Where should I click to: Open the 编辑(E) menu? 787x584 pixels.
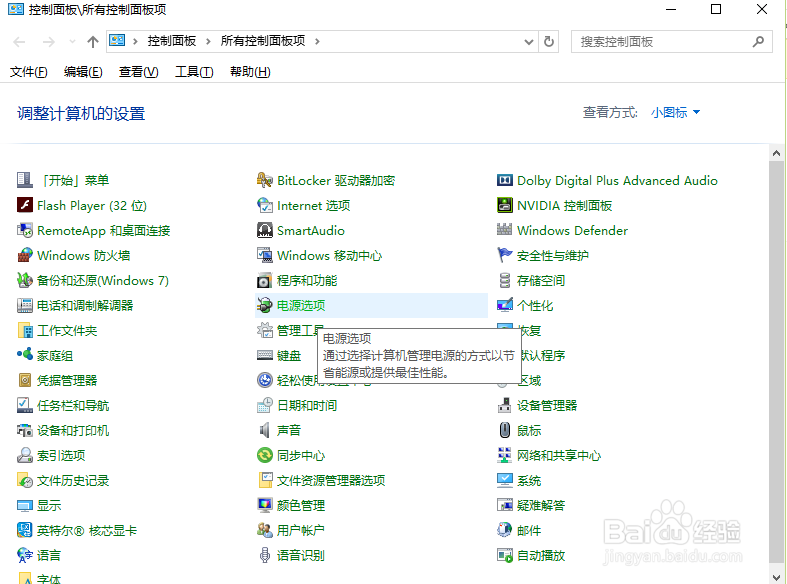tap(83, 72)
